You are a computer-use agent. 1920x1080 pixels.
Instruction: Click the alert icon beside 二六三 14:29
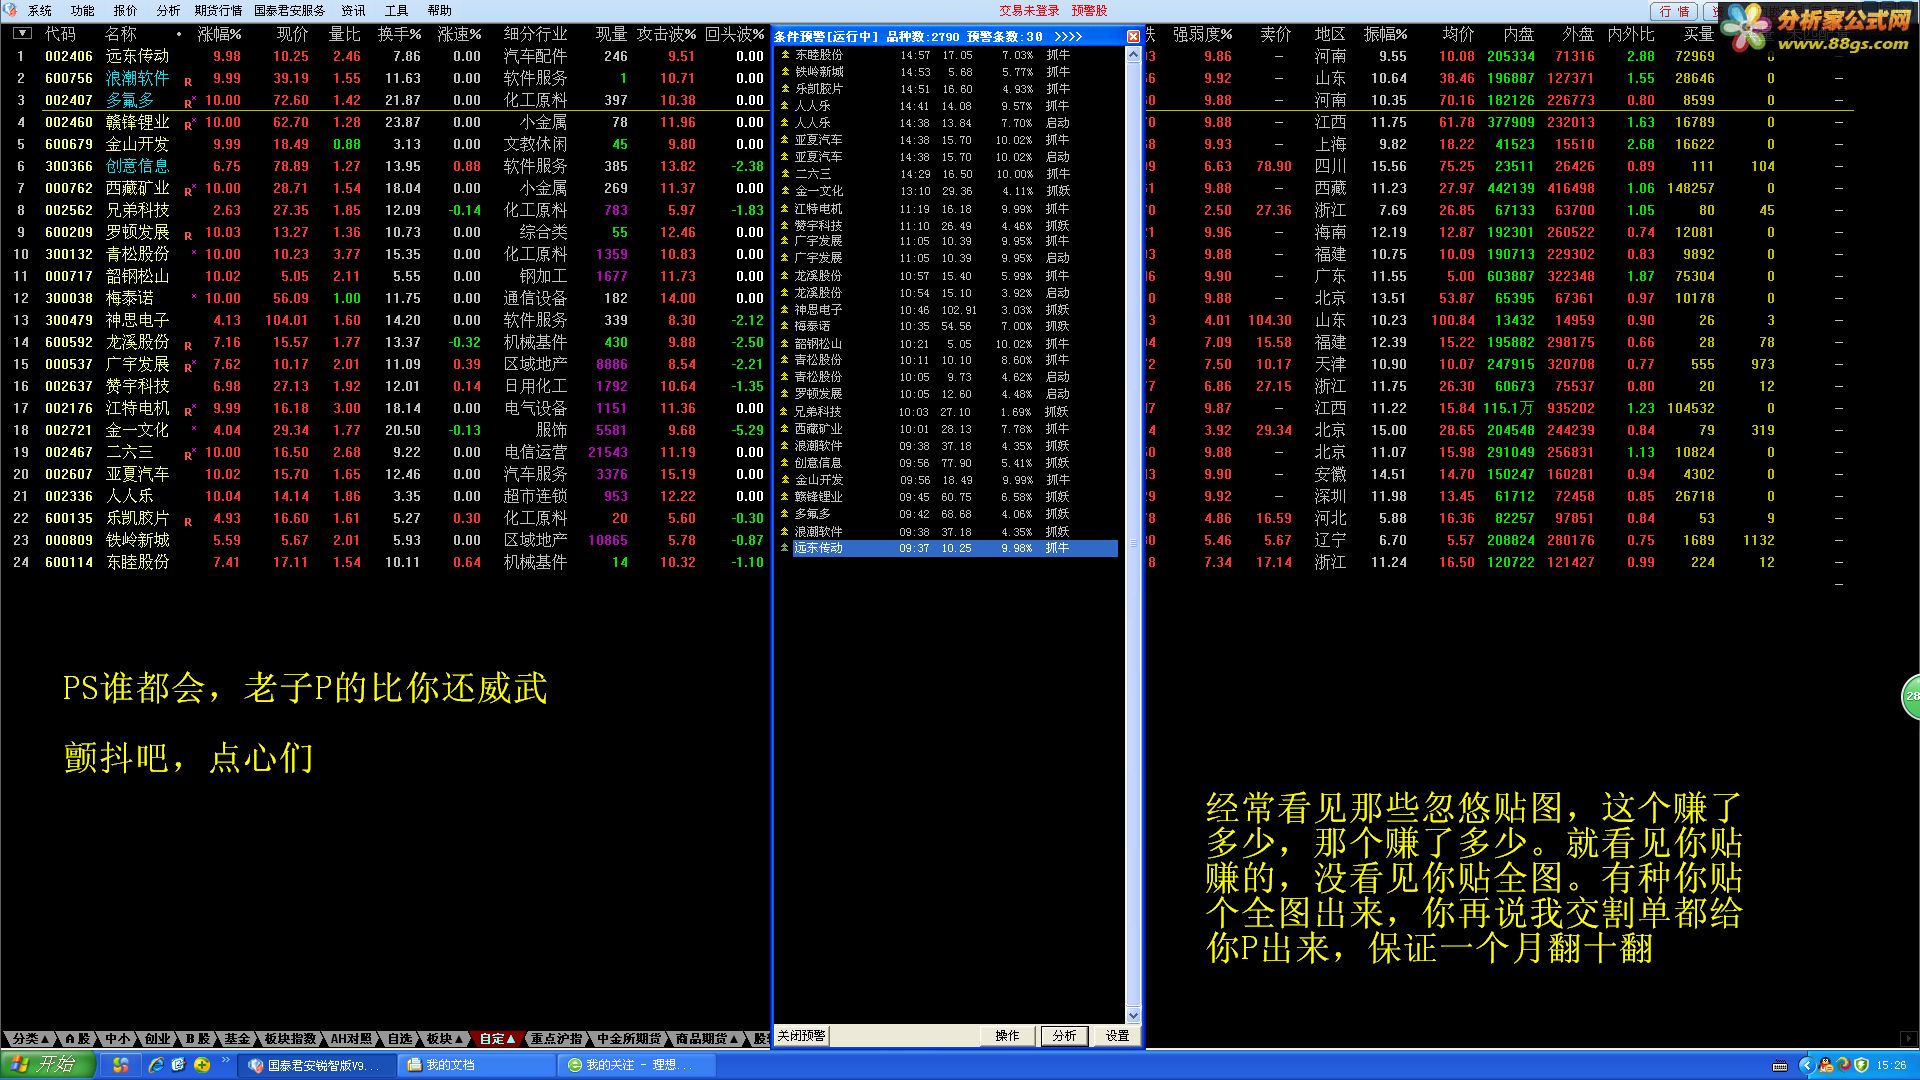point(785,174)
